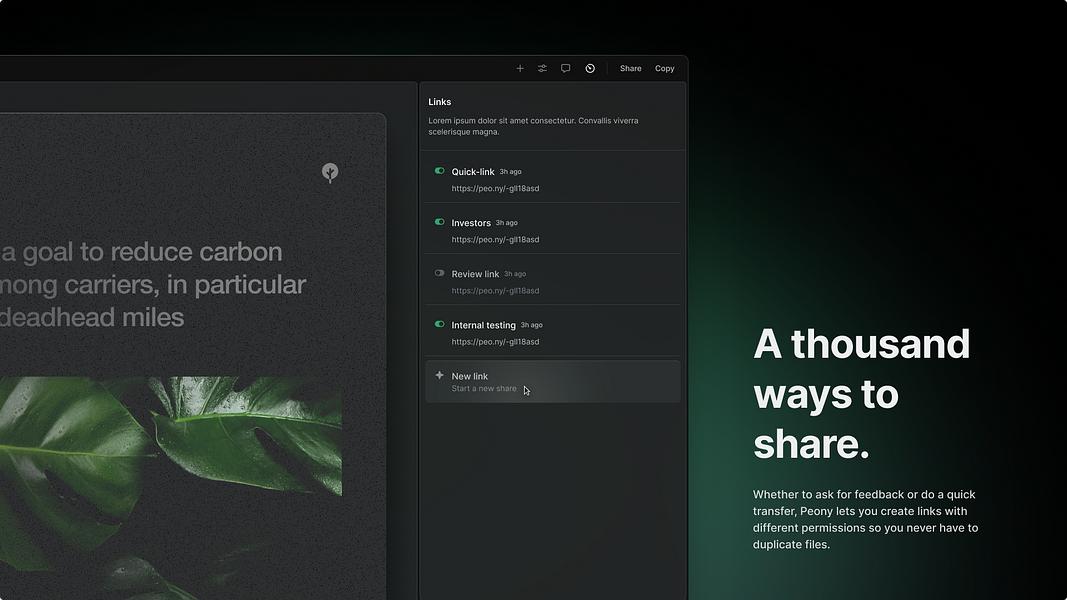
Task: Click the history clock icon
Action: pyautogui.click(x=590, y=68)
